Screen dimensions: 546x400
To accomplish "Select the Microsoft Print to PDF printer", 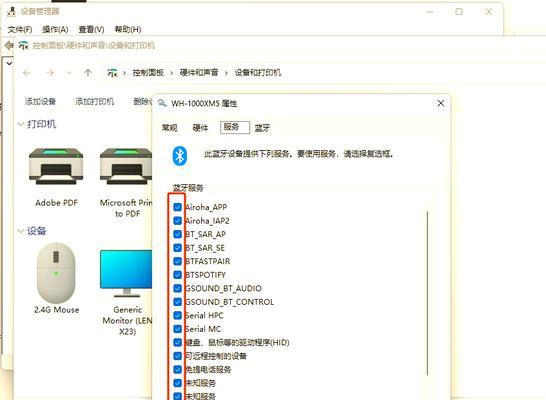I will click(126, 166).
